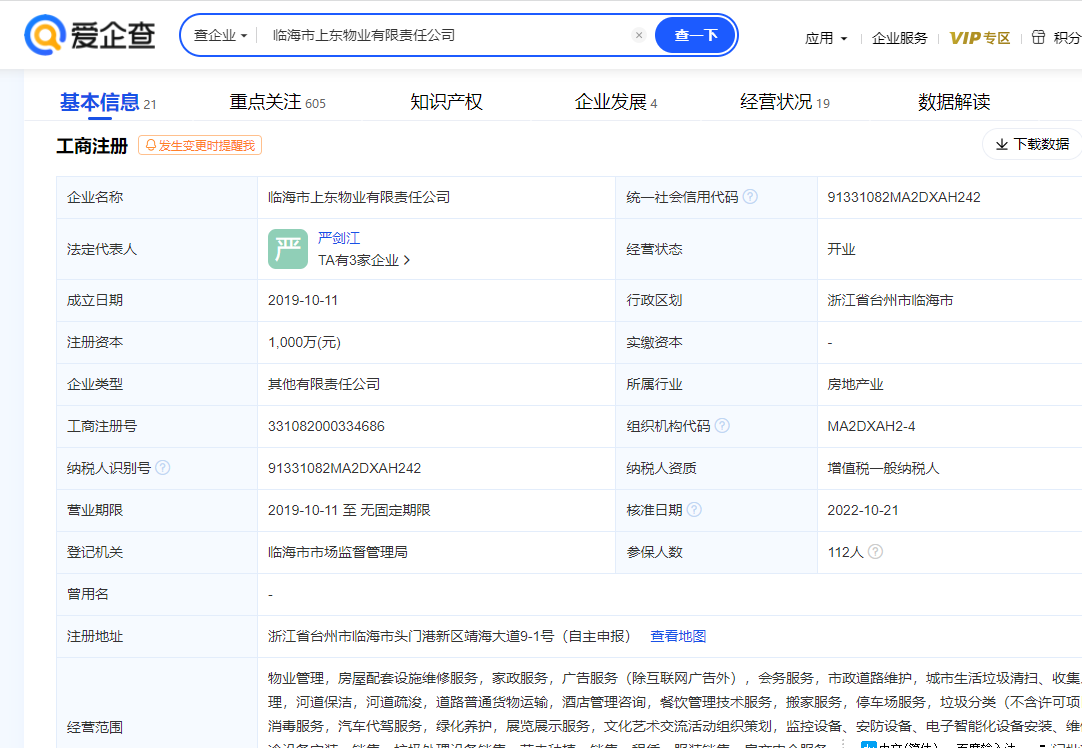Click the 爱企查 logo
Screen dimensions: 1082x748
(90, 35)
